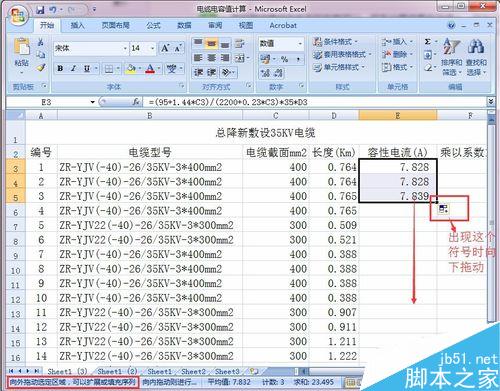Decrease the cell indent

click(x=199, y=72)
